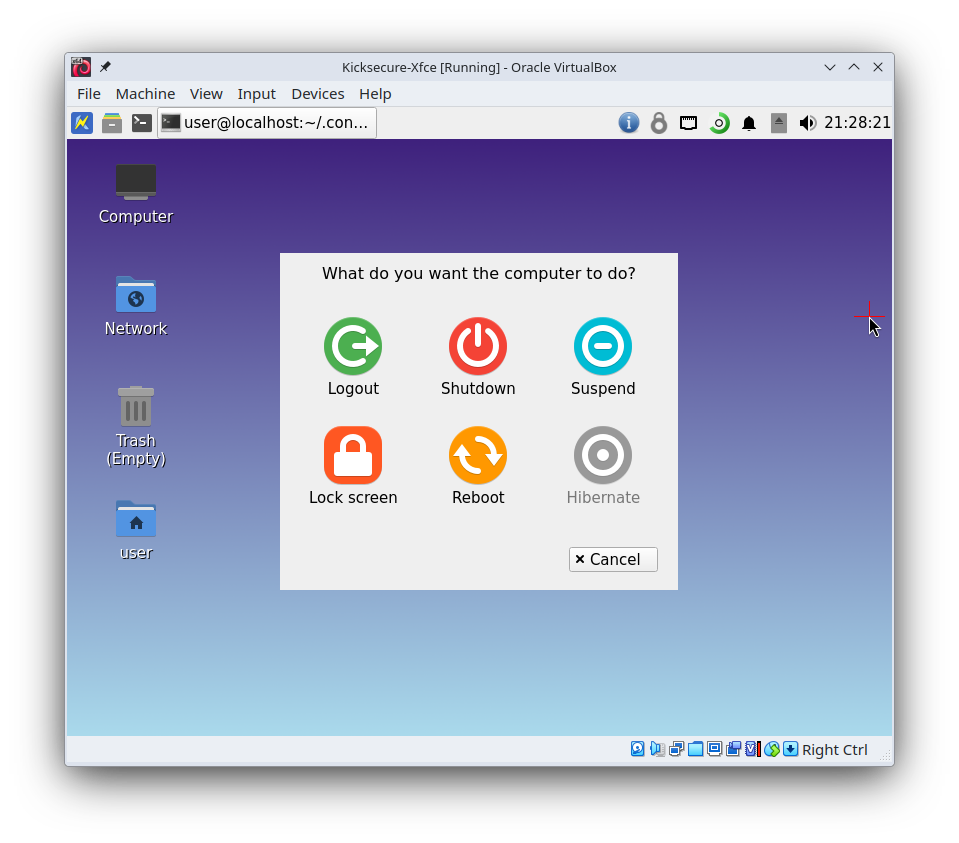
Task: Click the panel clock showing 21:28:21
Action: click(857, 123)
